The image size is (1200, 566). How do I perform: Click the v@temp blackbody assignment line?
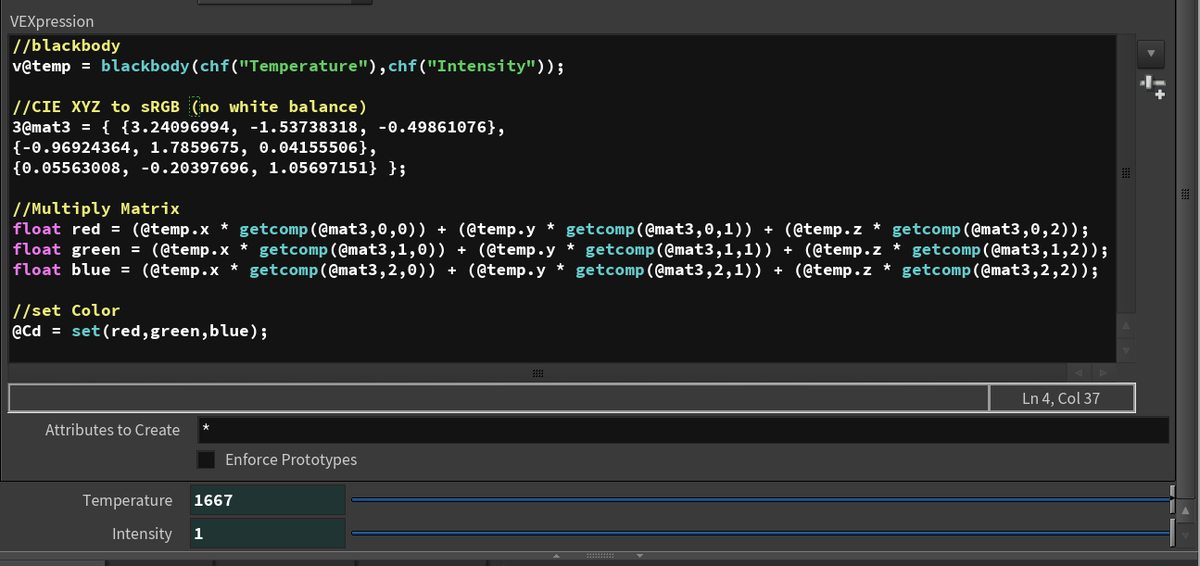(x=289, y=67)
